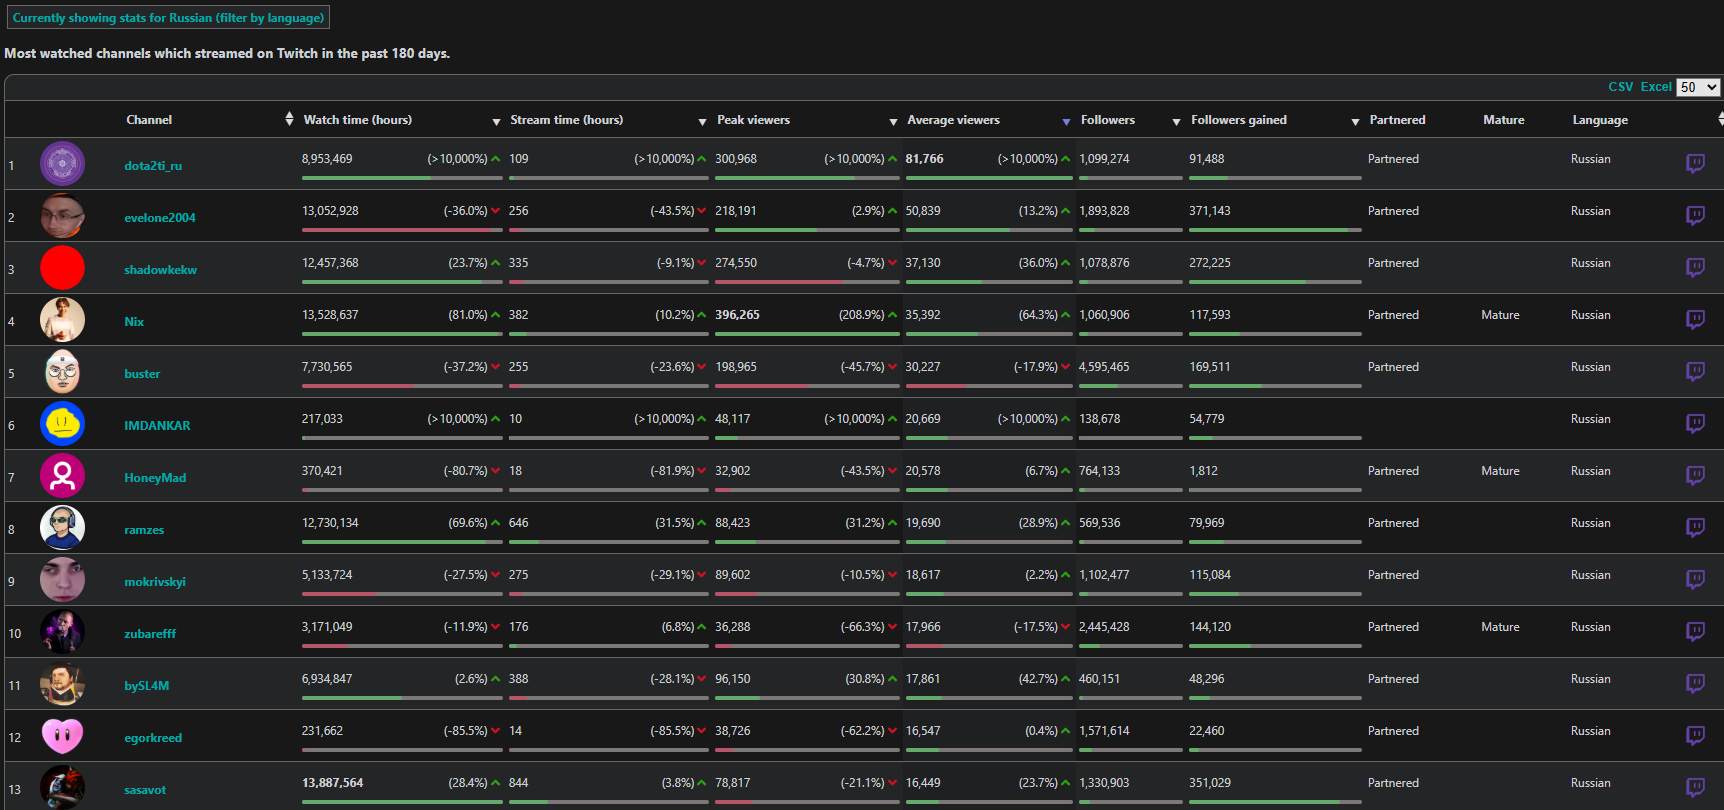Click bySL4M channel avatar
This screenshot has width=1724, height=810.
coord(62,684)
